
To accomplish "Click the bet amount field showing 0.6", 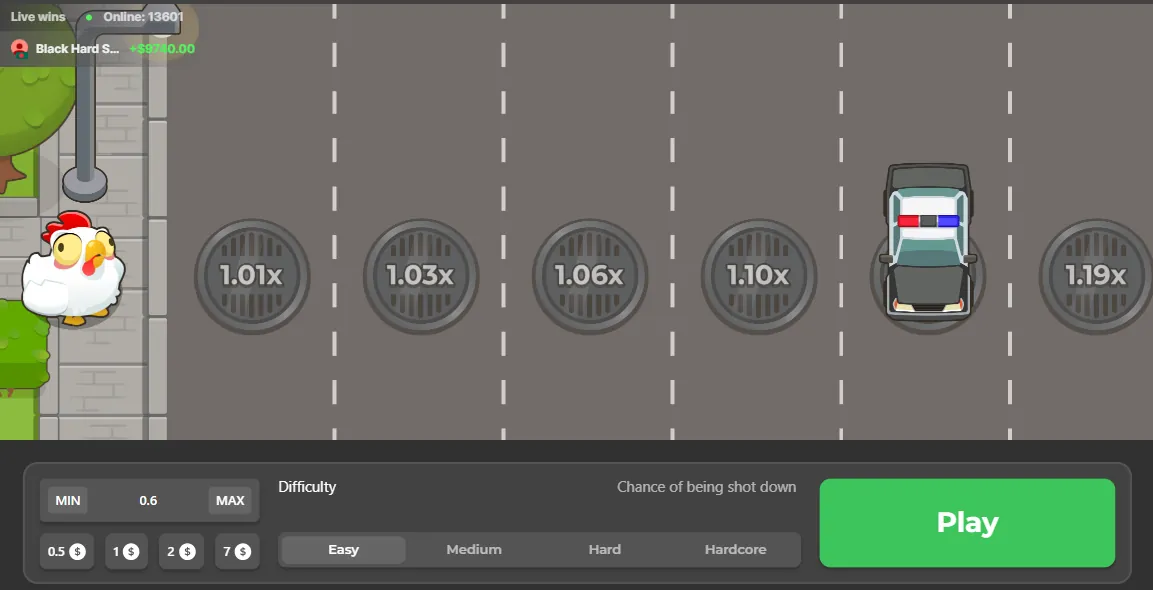I will point(148,501).
